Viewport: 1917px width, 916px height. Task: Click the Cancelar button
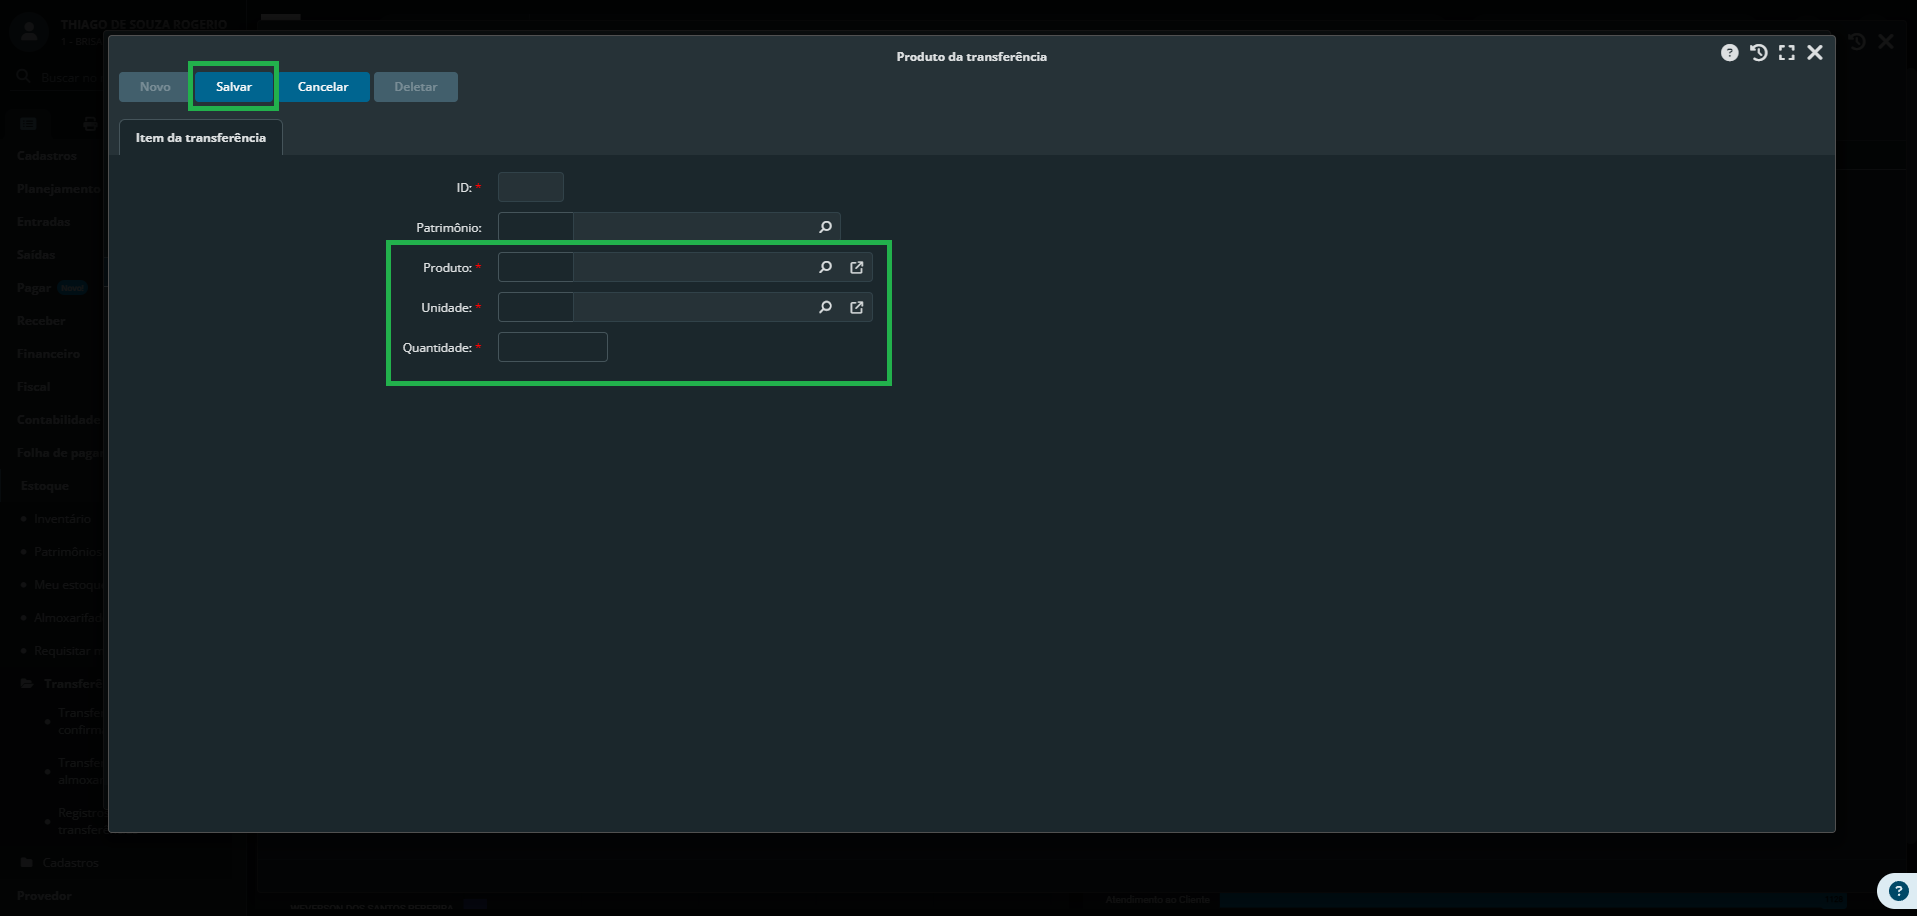(x=323, y=87)
